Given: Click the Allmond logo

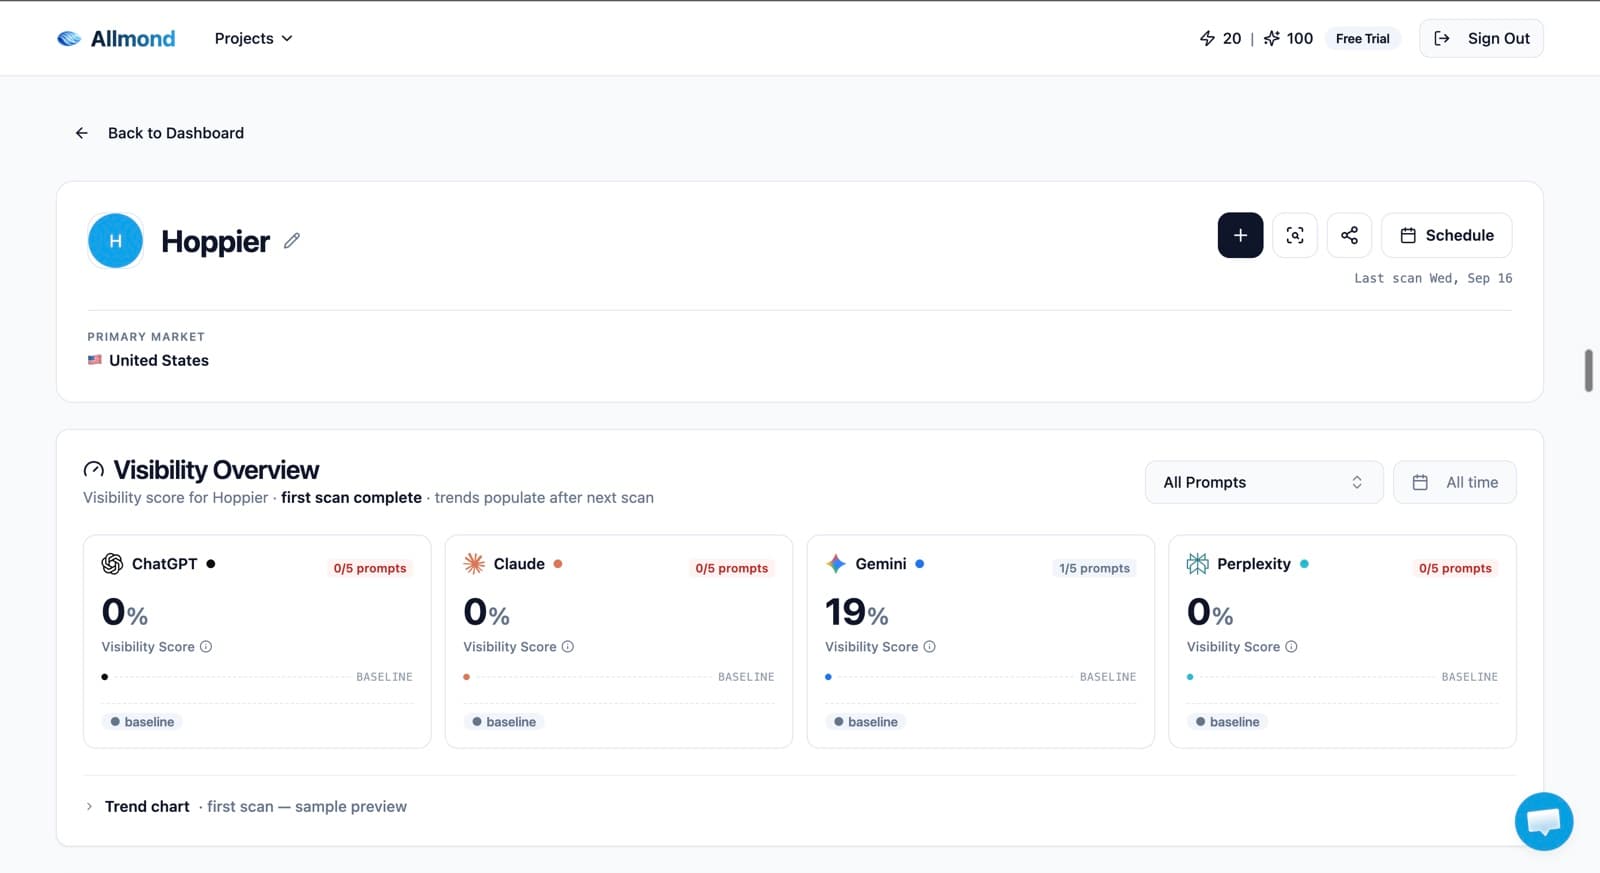Looking at the screenshot, I should [x=116, y=38].
